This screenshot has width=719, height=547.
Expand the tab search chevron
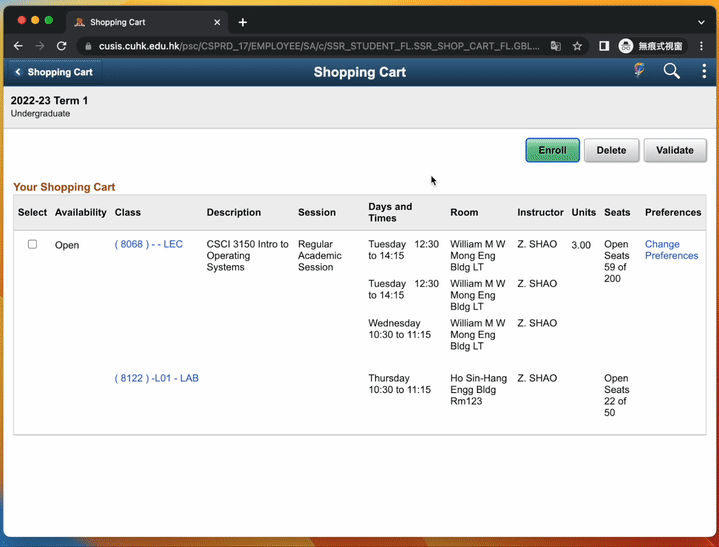coord(701,22)
